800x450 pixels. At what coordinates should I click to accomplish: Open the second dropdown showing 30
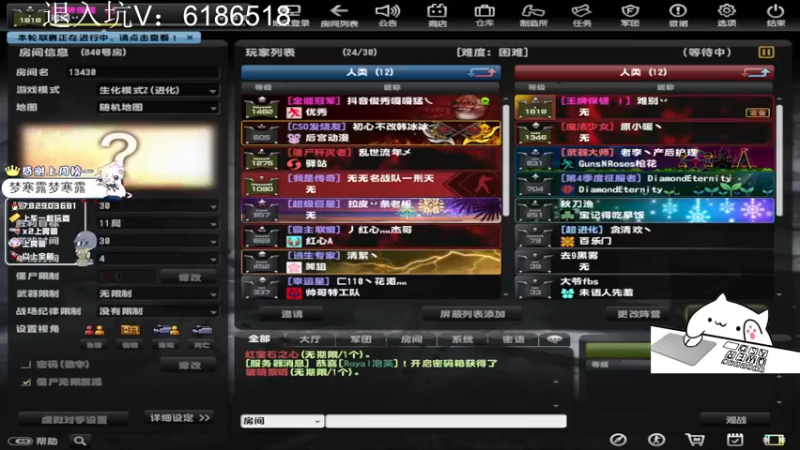(158, 241)
